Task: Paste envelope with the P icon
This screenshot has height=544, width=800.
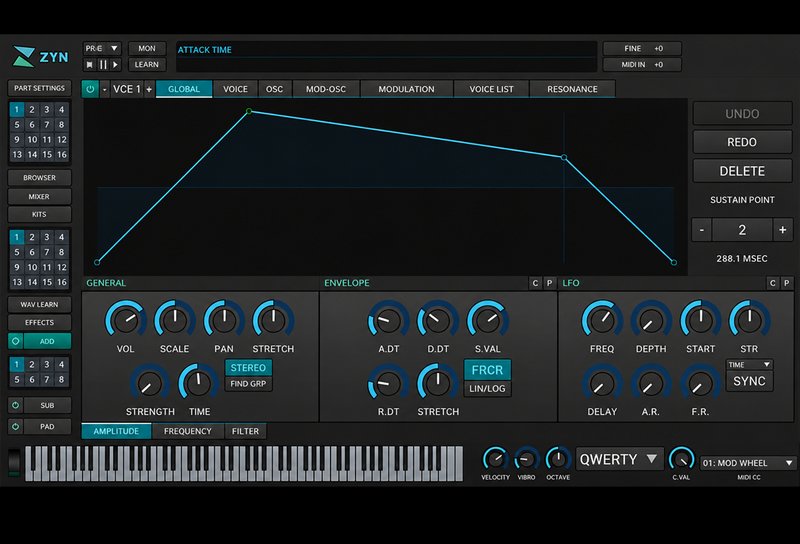Action: click(x=549, y=283)
